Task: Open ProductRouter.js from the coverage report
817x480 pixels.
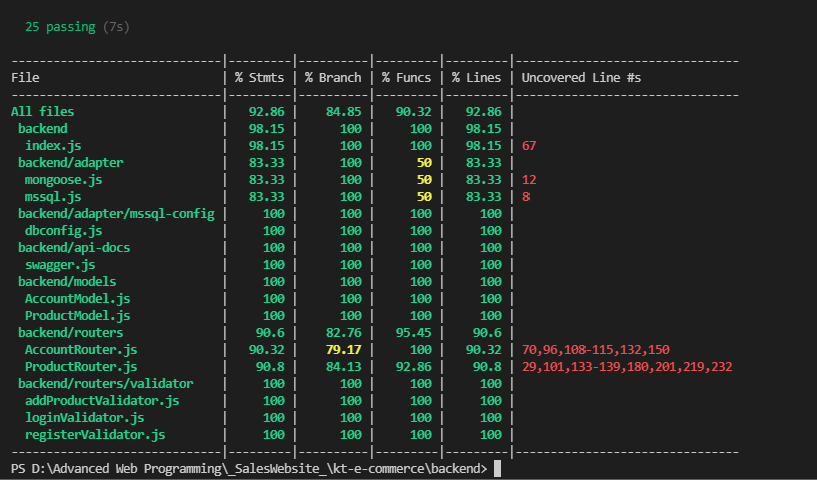Action: coord(81,367)
